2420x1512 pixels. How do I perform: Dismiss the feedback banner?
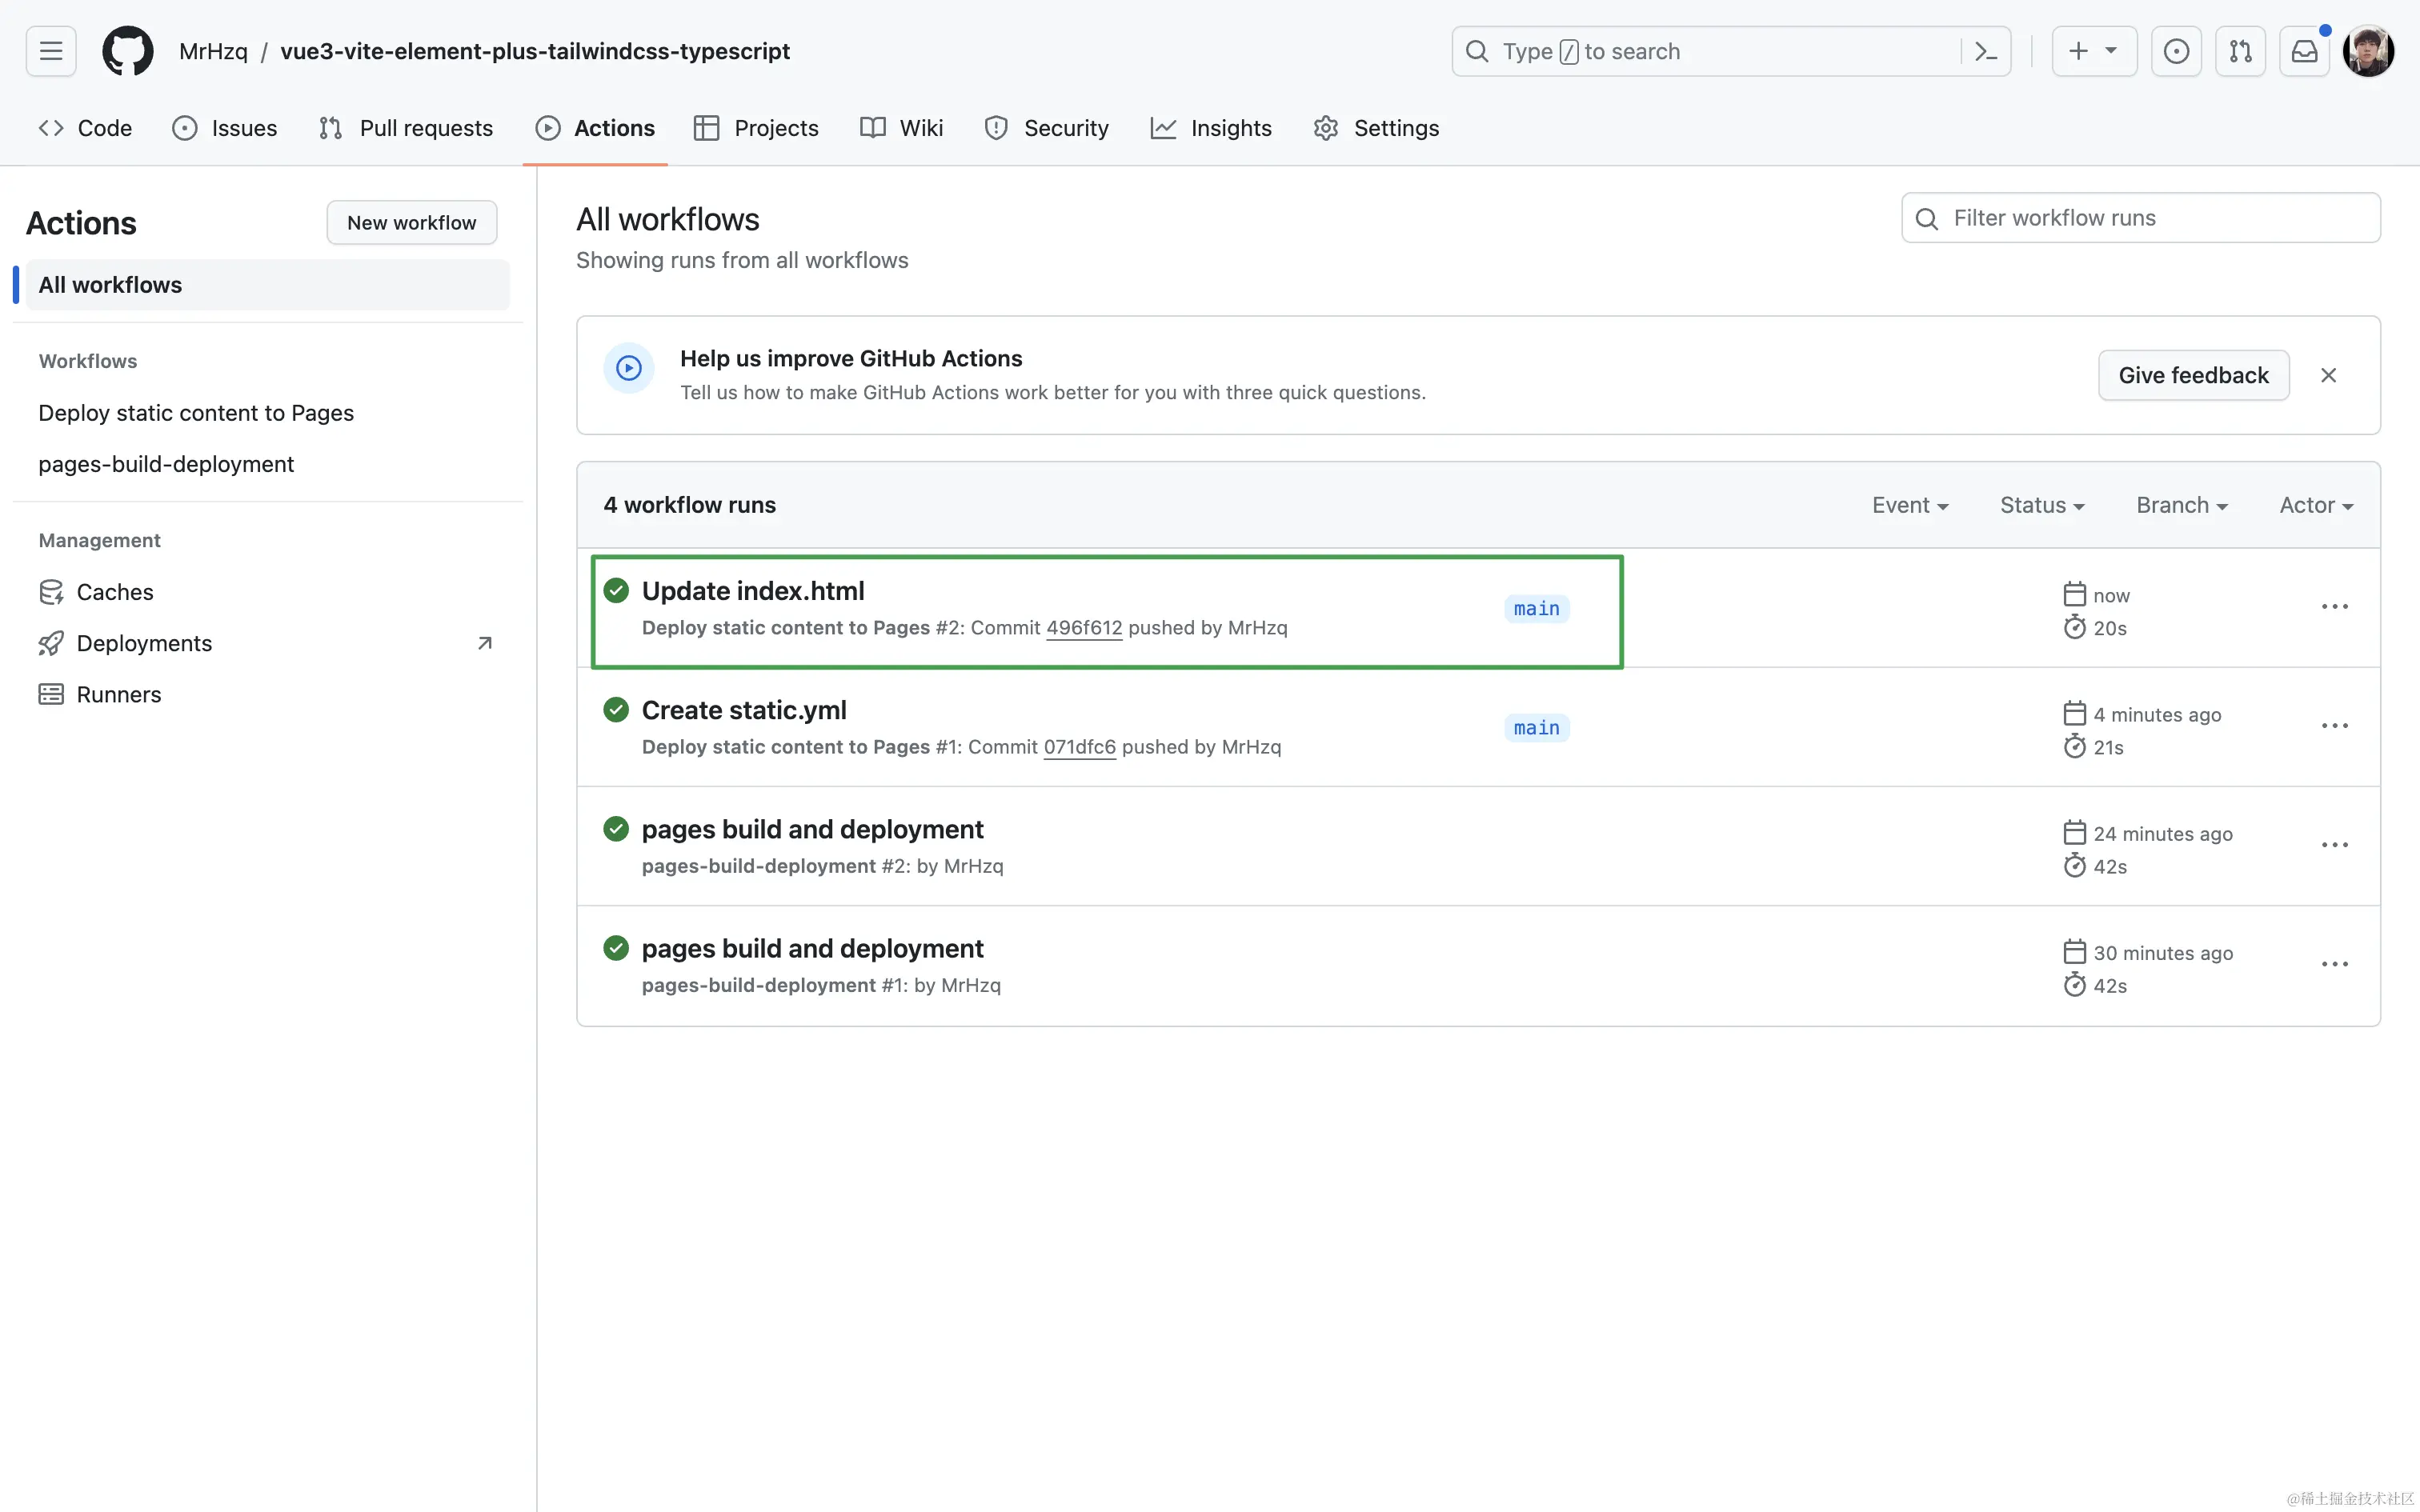(2328, 375)
